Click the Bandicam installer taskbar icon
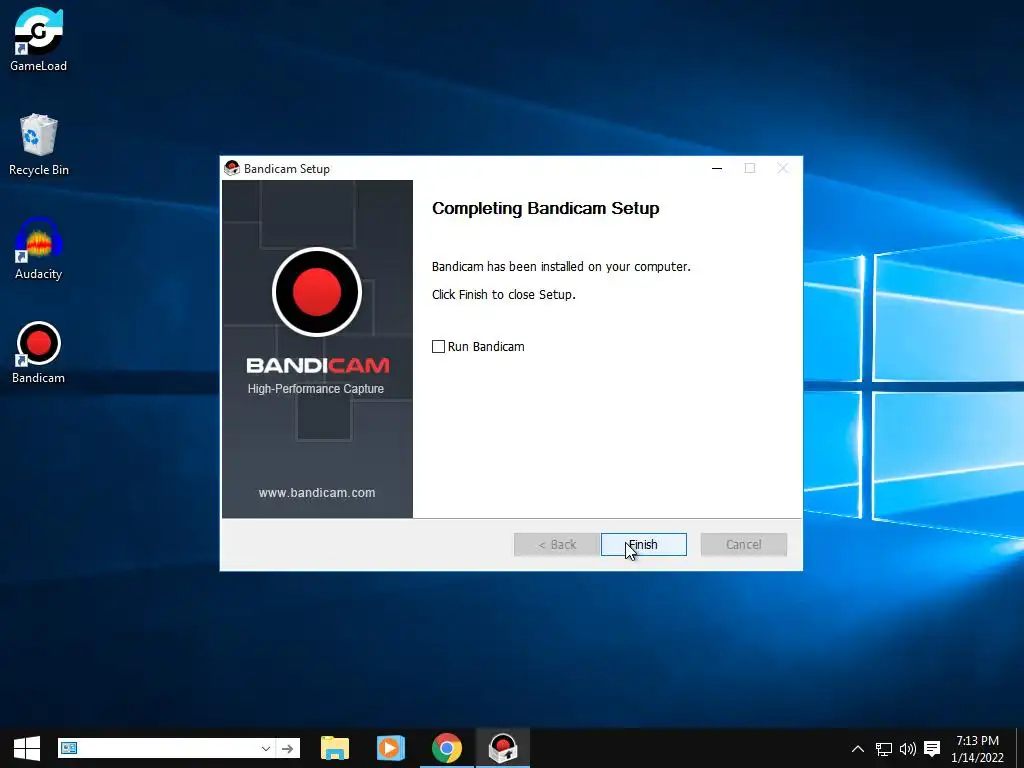 tap(503, 748)
